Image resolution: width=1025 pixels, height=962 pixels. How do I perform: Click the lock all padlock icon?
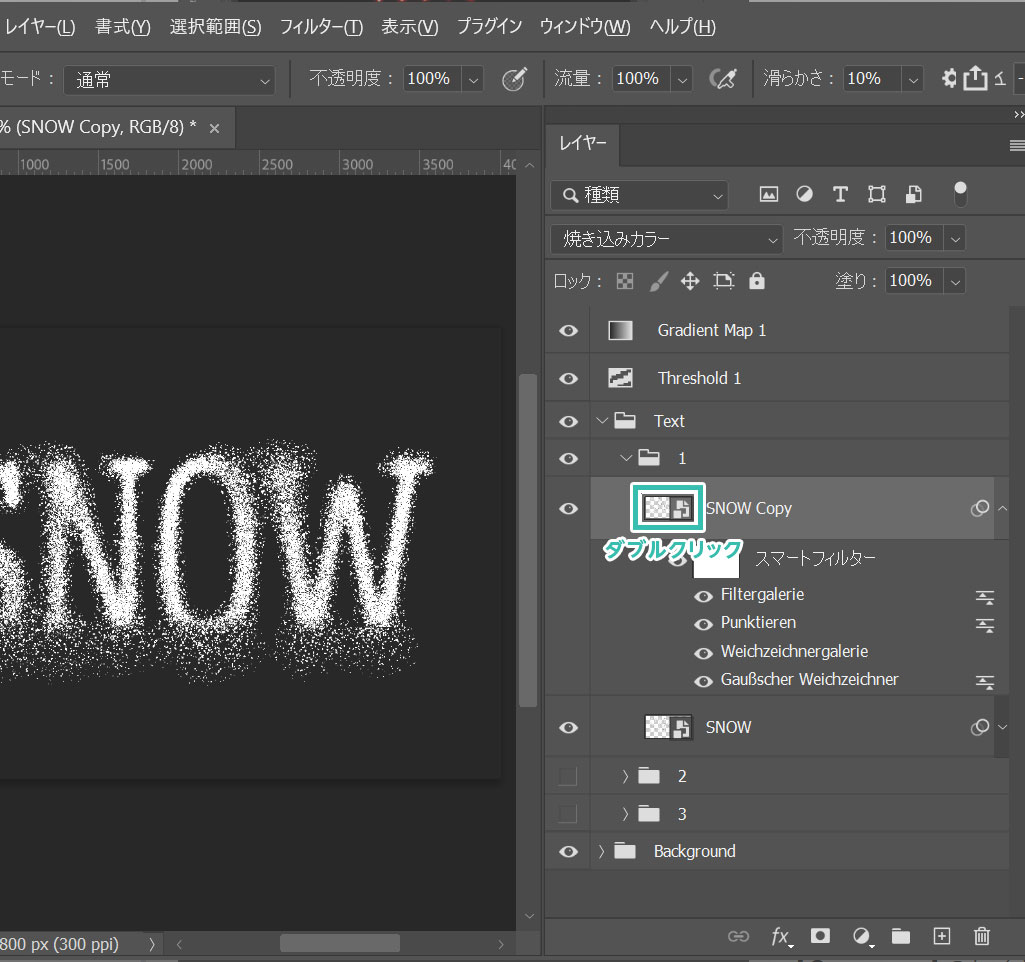point(757,281)
